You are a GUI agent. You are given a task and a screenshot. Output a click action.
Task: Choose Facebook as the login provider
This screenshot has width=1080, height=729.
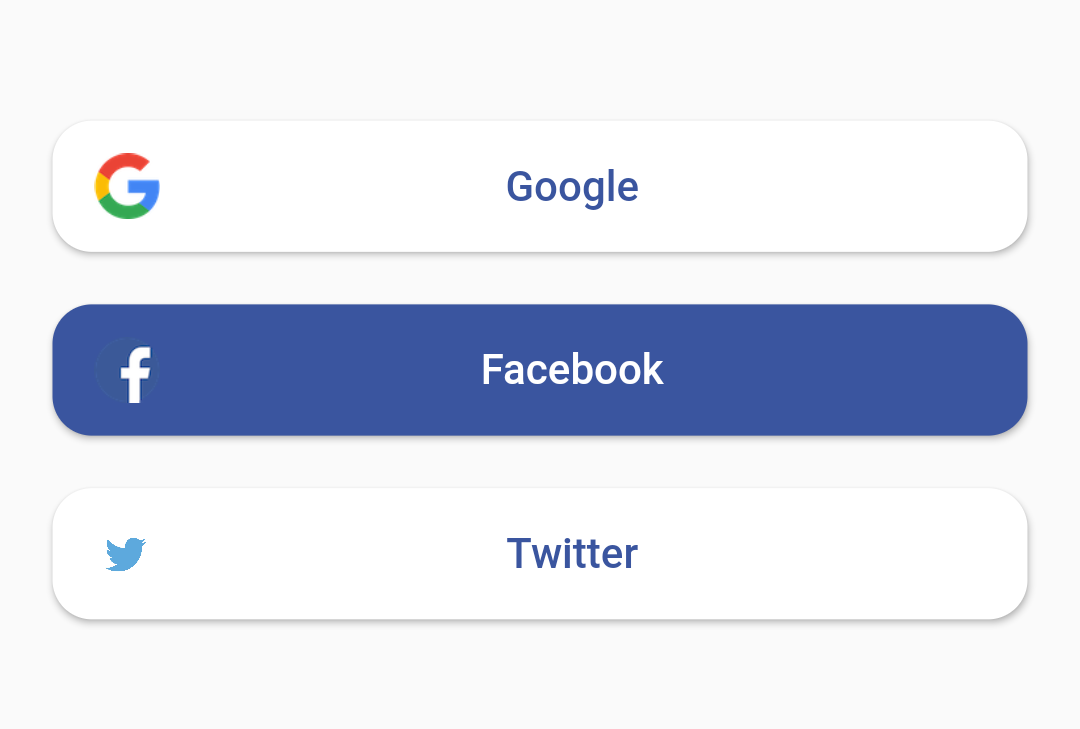pyautogui.click(x=540, y=370)
